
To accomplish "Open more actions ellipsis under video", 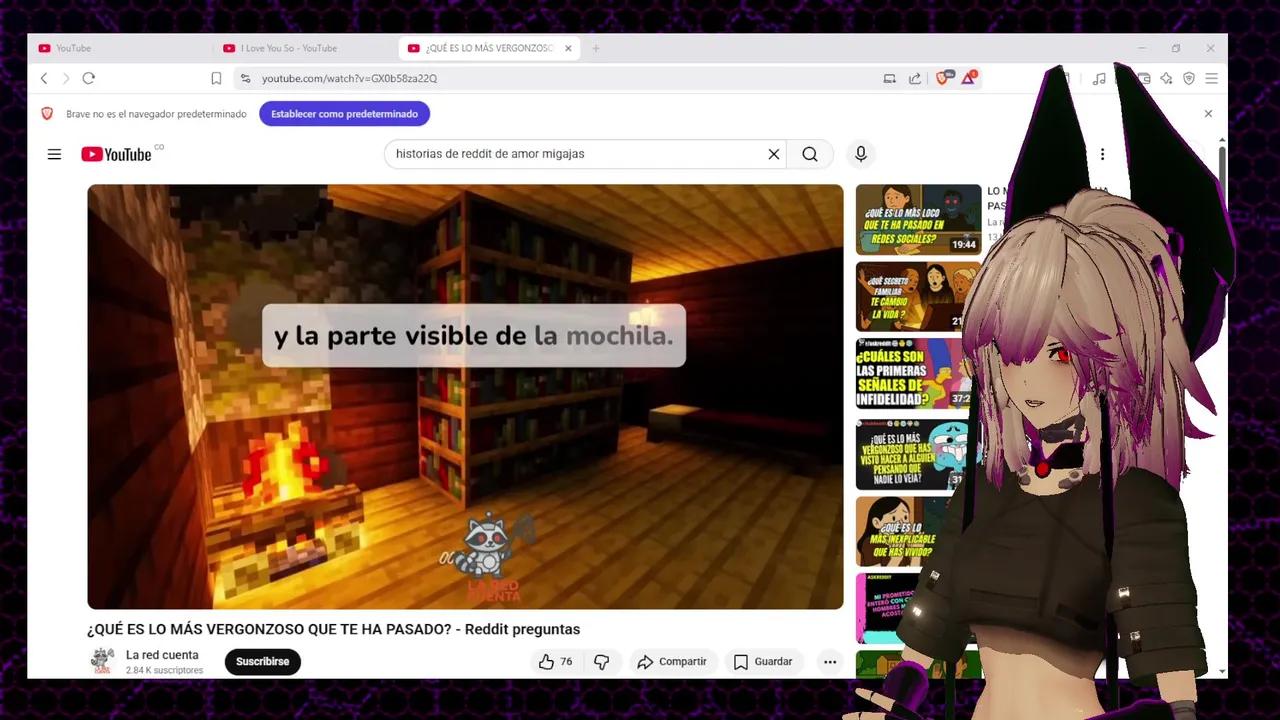I will pyautogui.click(x=830, y=661).
